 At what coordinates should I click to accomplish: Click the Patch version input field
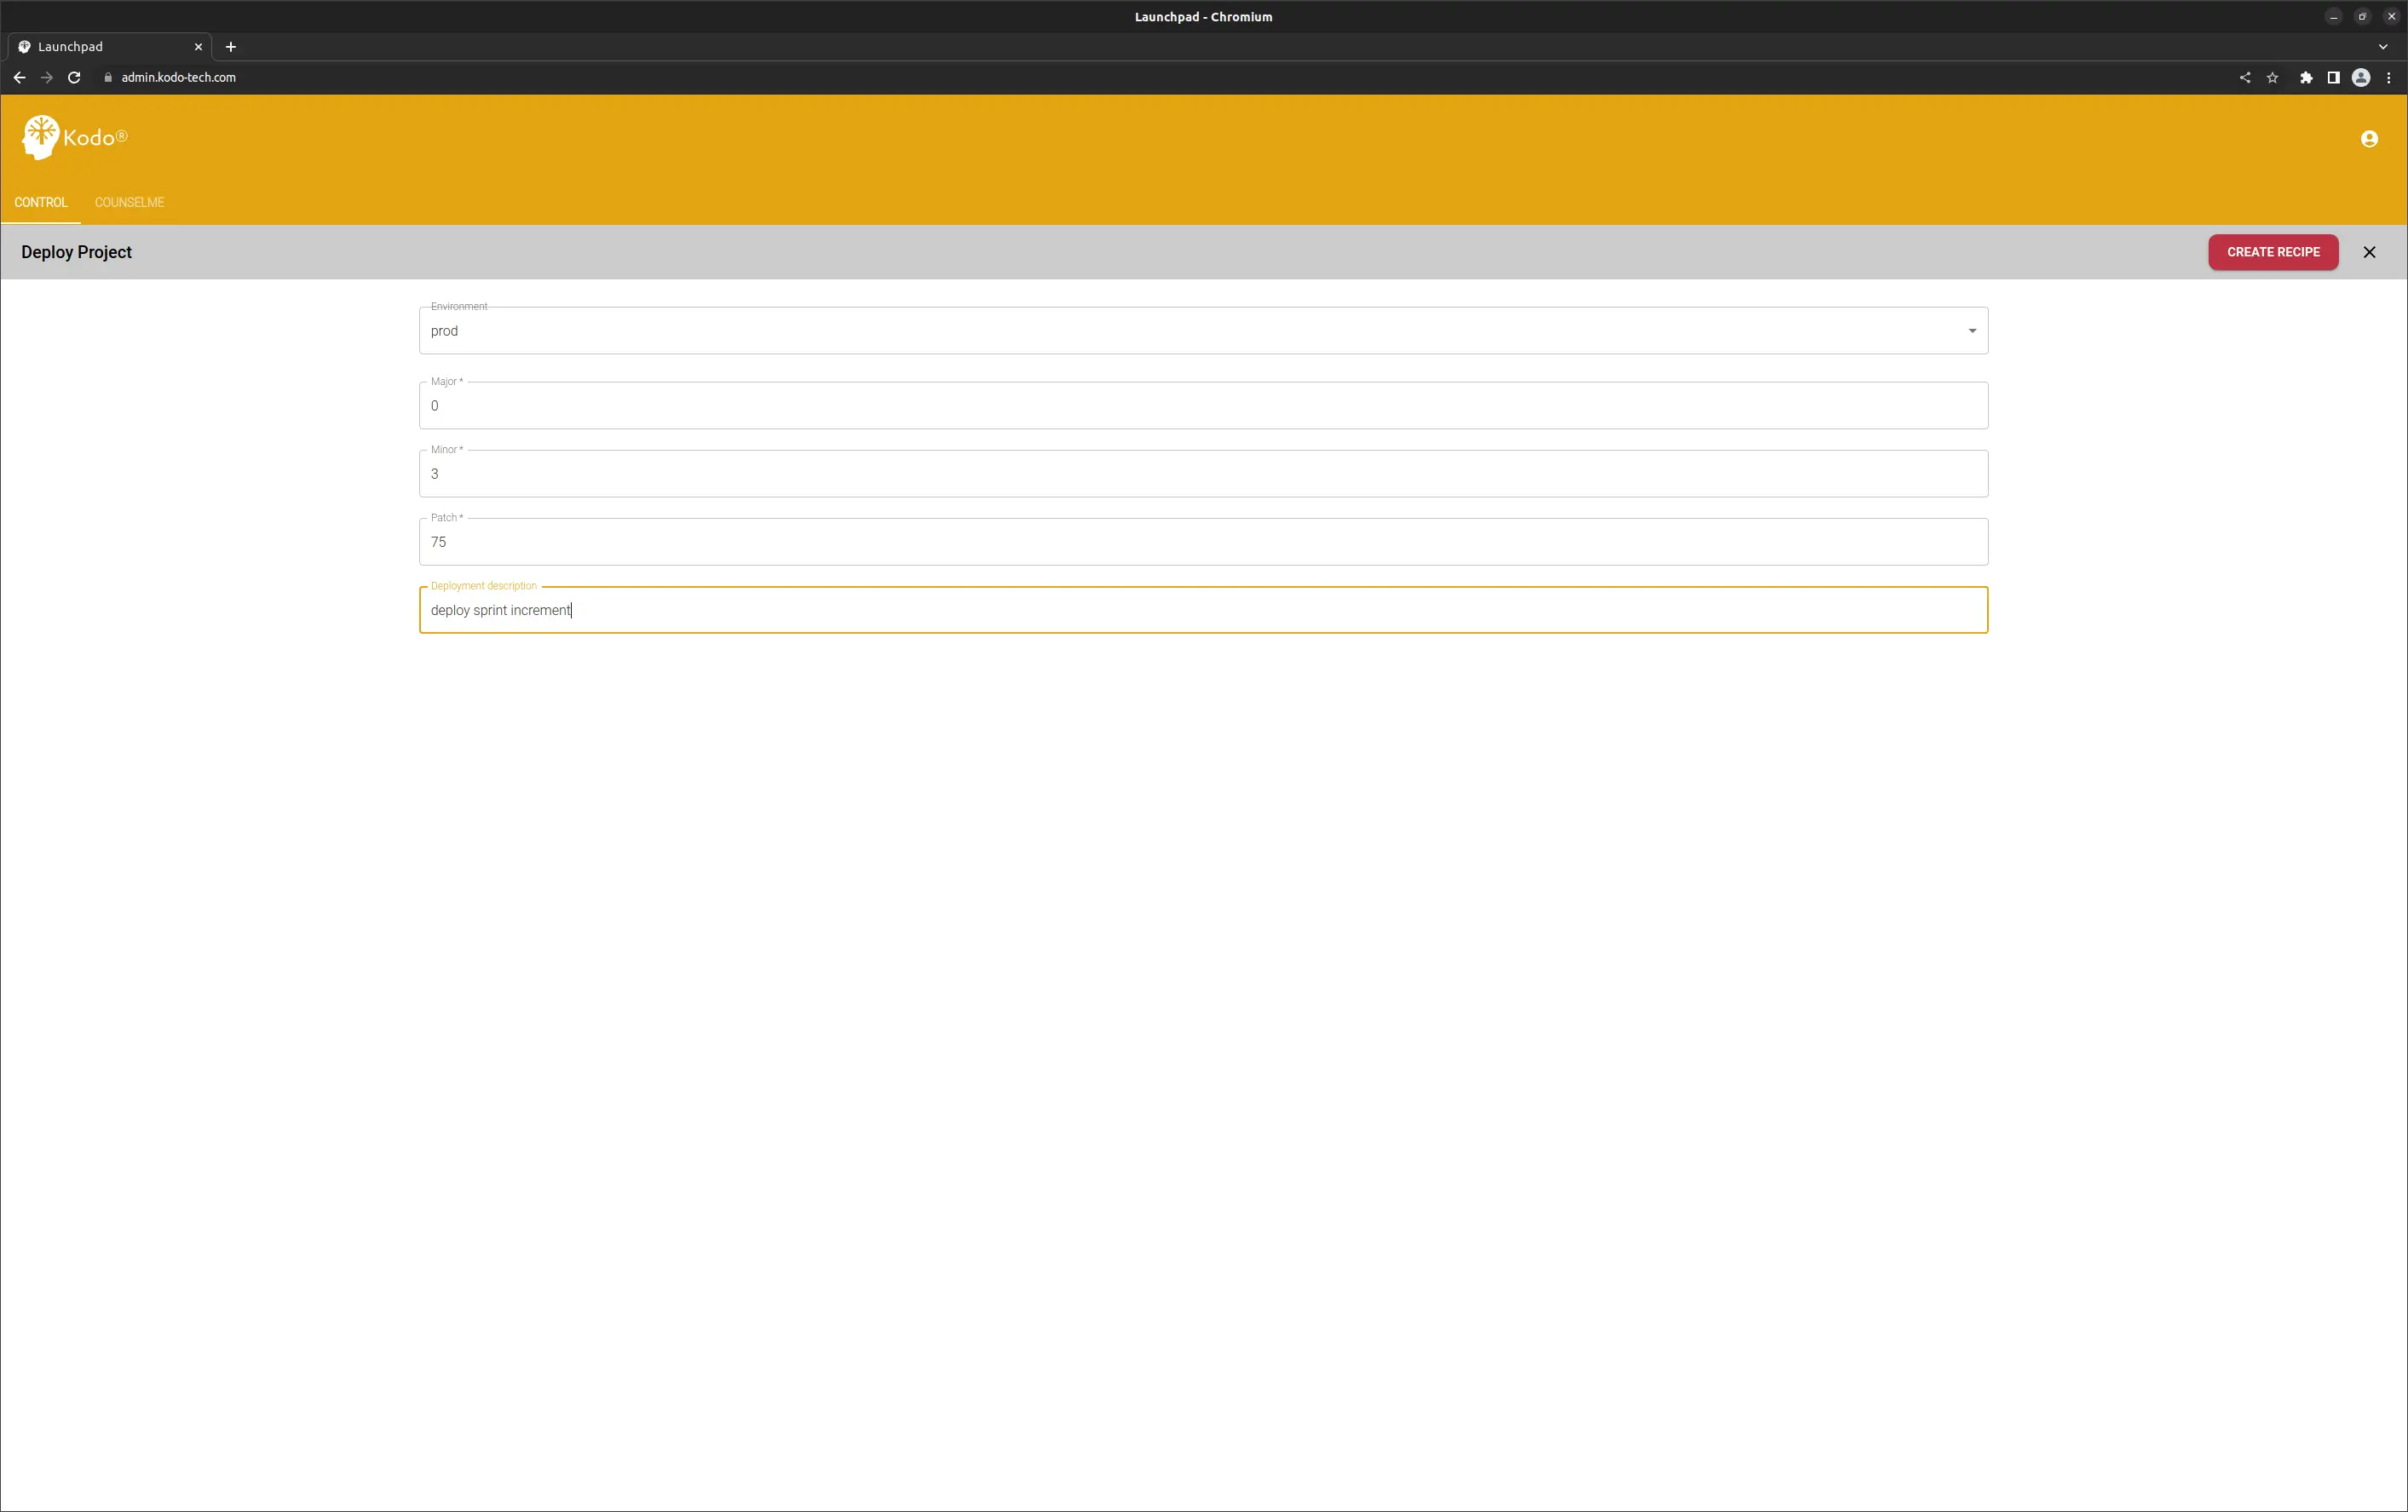[x=1203, y=542]
